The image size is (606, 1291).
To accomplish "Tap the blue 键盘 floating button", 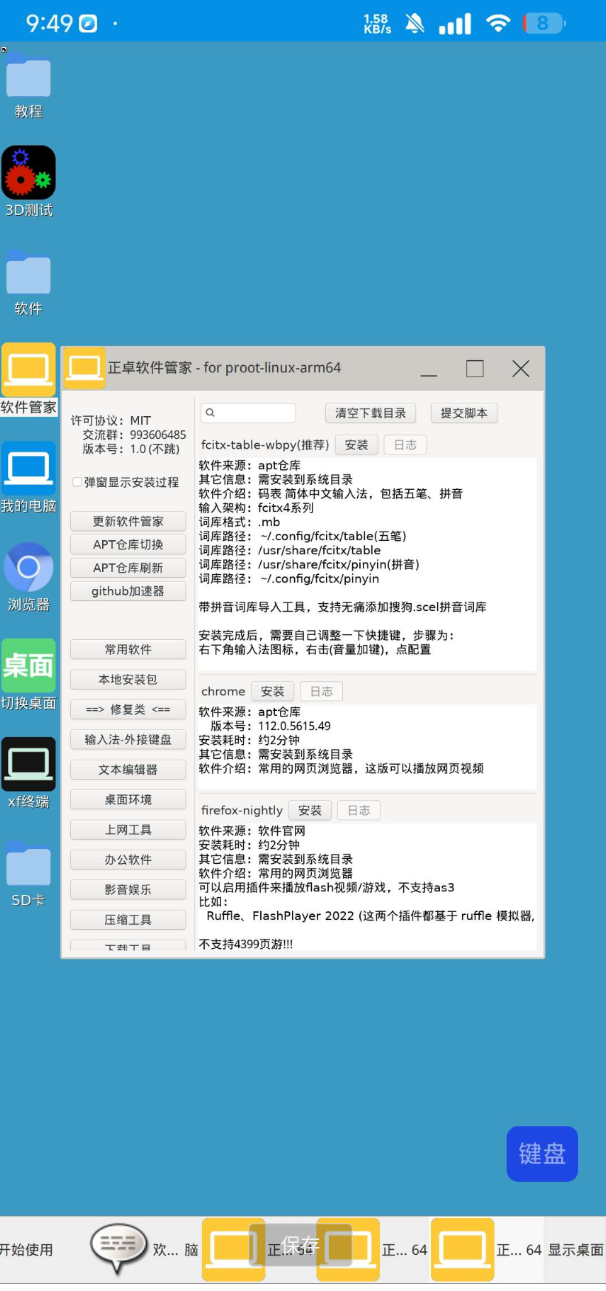I will point(542,1153).
